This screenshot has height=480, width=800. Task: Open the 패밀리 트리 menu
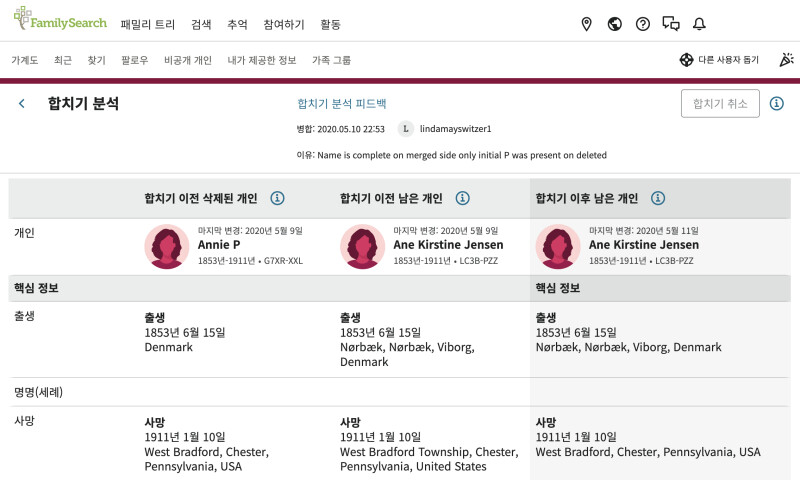click(x=147, y=24)
